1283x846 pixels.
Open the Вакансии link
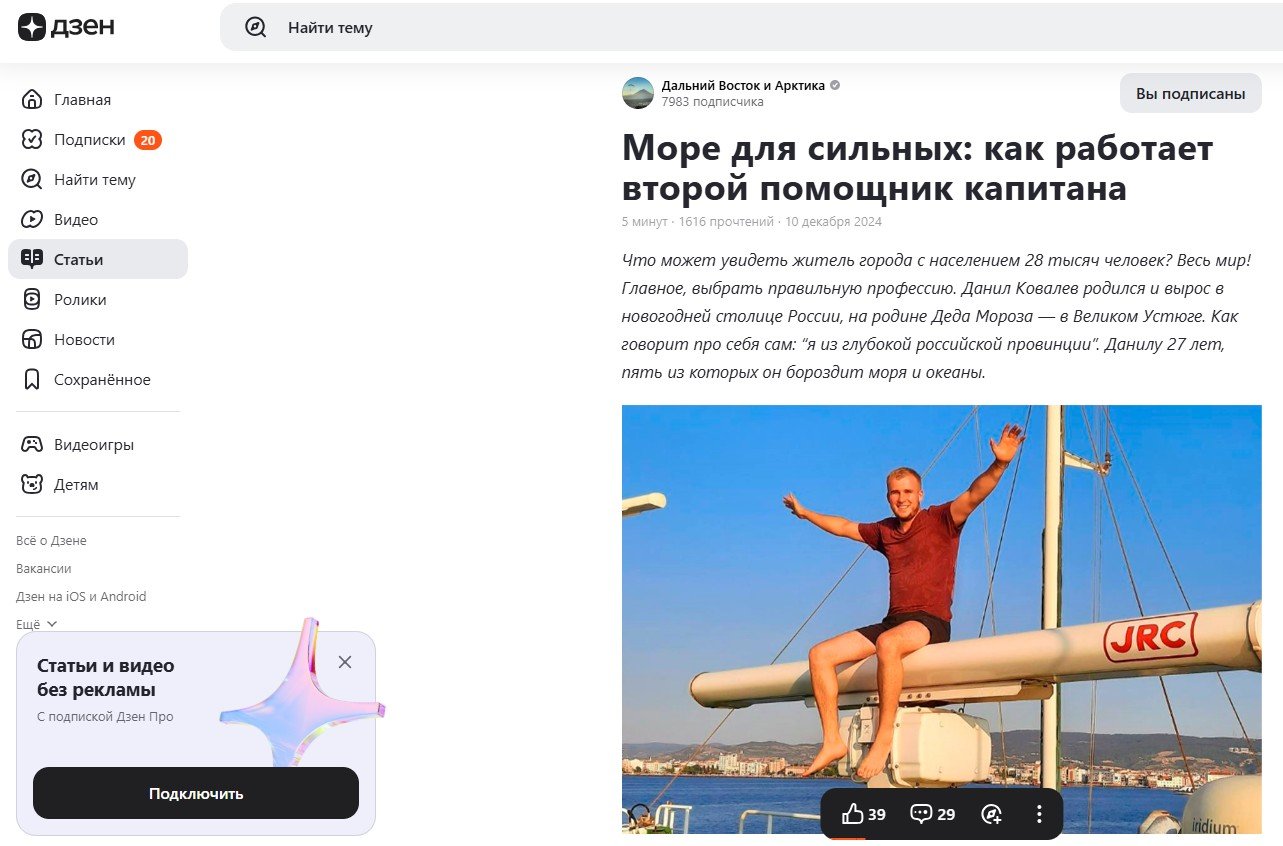(x=44, y=569)
